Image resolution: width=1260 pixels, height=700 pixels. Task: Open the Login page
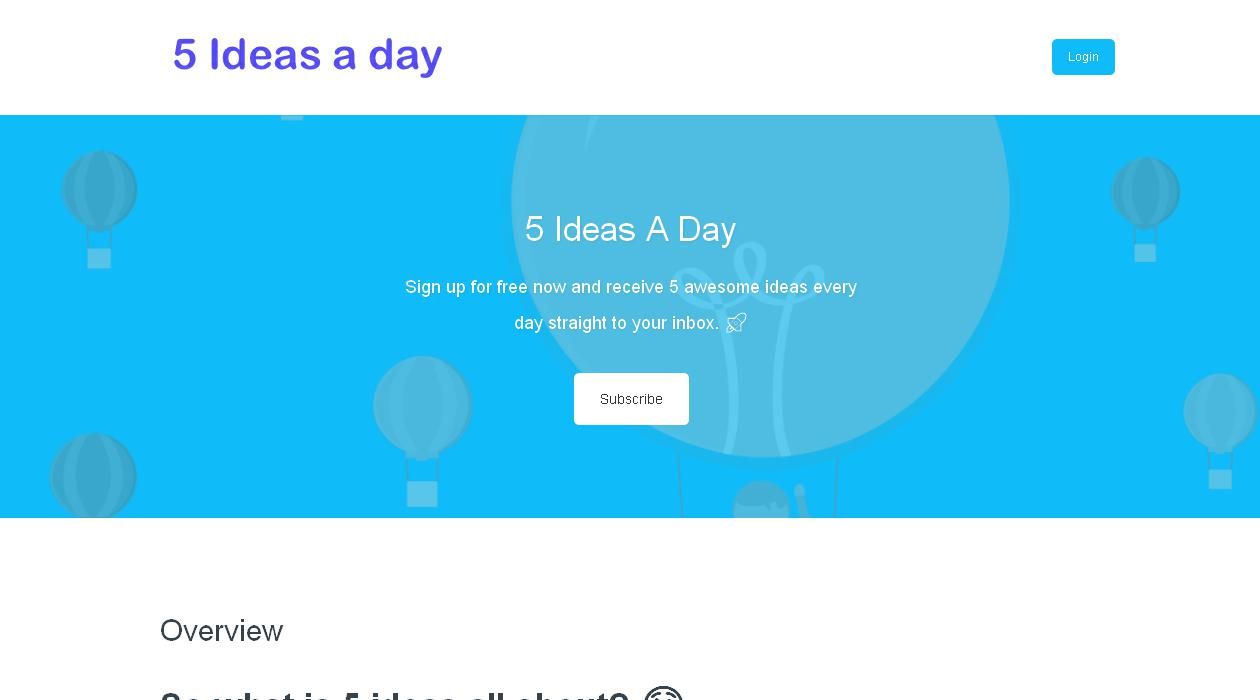[1083, 57]
